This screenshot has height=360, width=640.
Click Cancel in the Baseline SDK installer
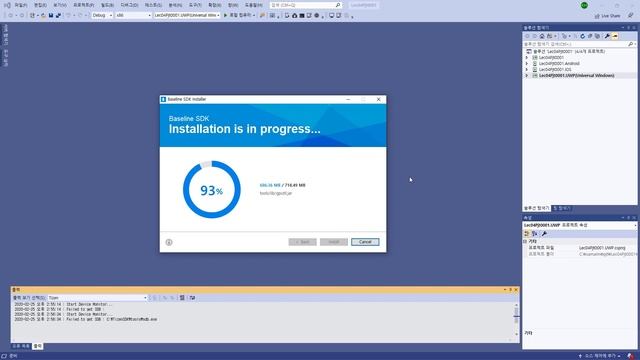[365, 242]
